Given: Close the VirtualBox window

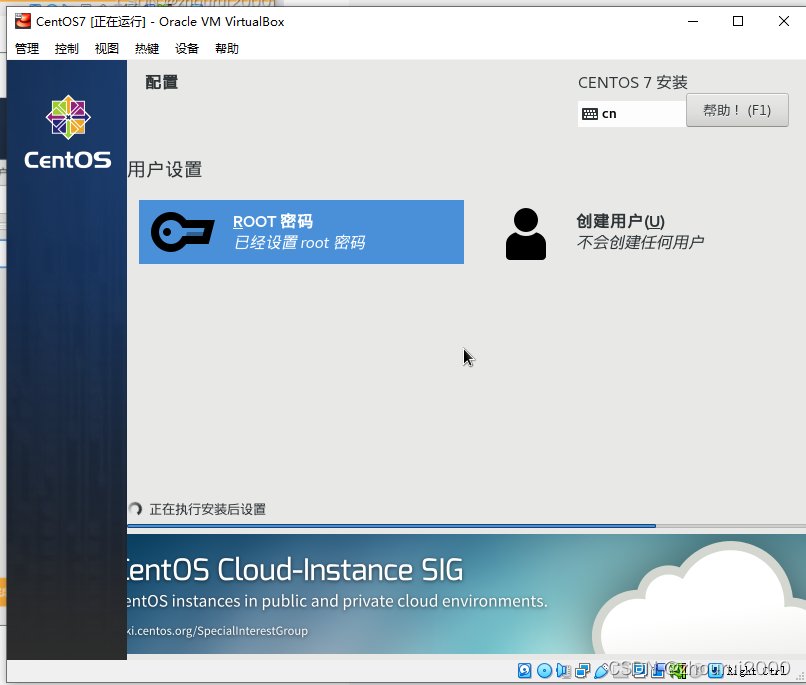Looking at the screenshot, I should click(x=783, y=22).
